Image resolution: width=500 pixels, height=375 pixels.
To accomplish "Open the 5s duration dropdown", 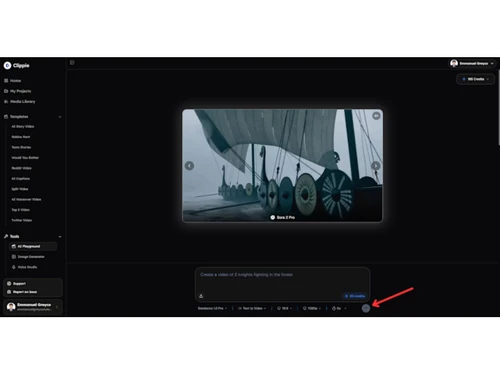I will 339,308.
